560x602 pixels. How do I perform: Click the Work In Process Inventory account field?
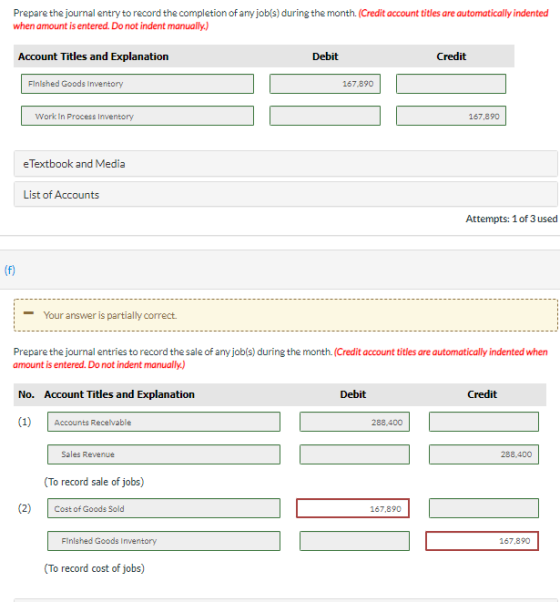click(x=137, y=116)
